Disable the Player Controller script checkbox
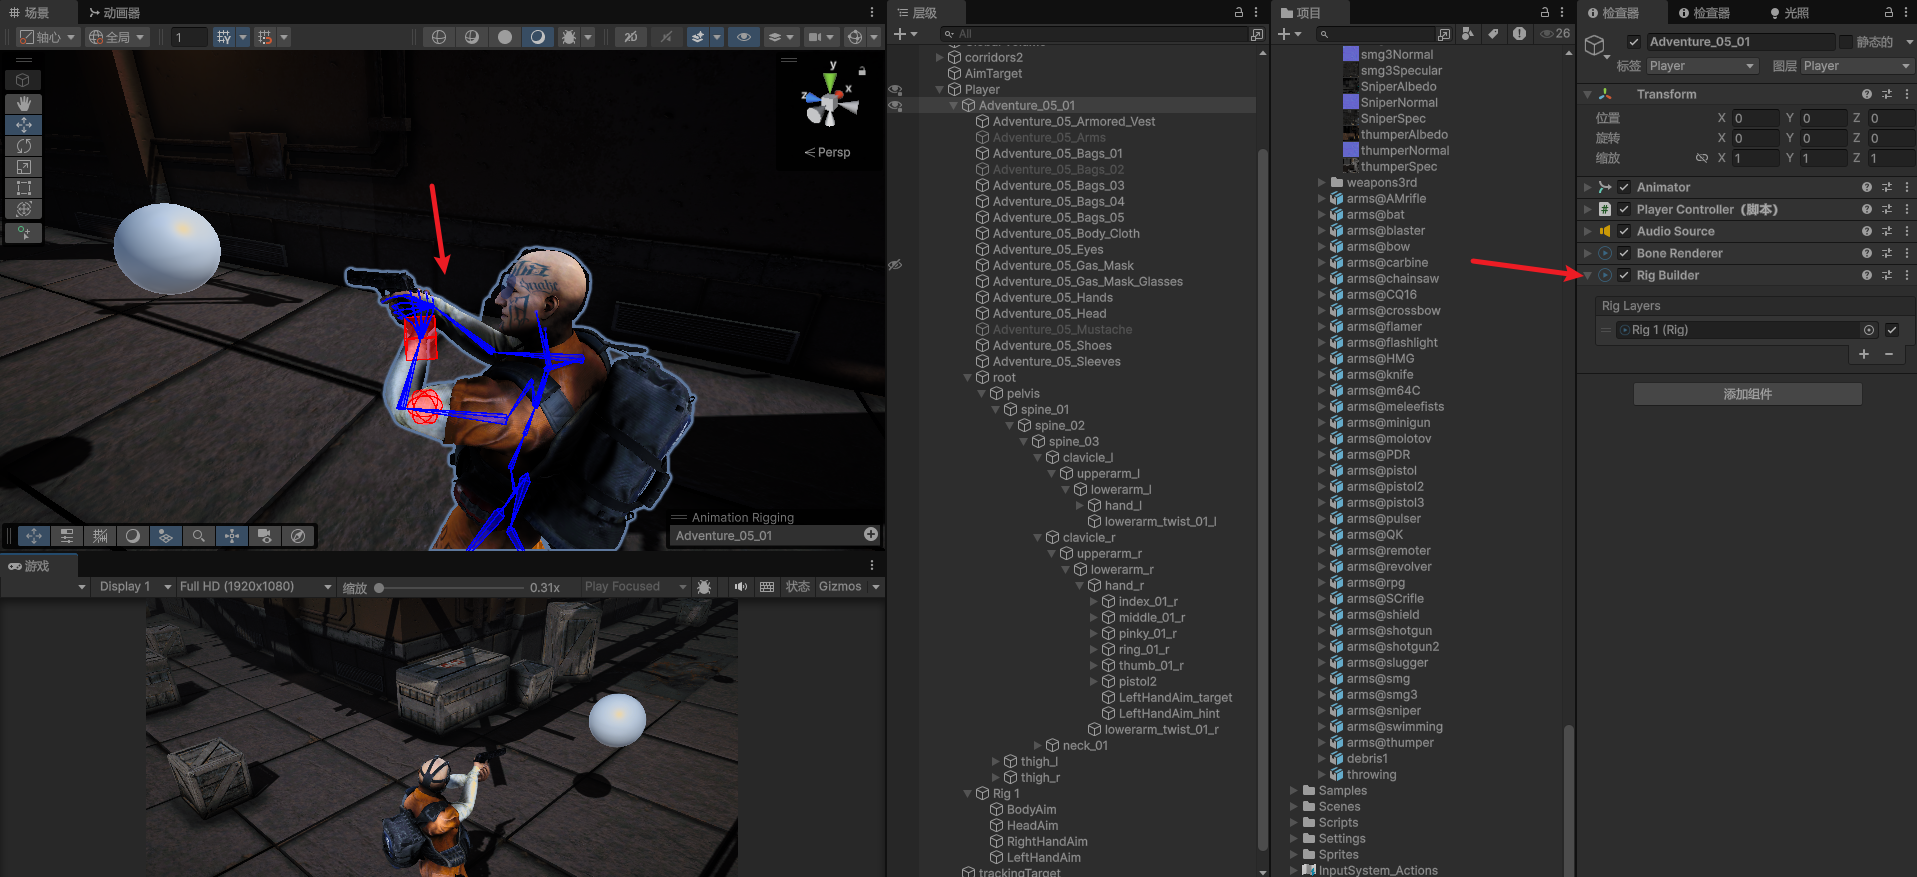1917x877 pixels. click(1624, 209)
